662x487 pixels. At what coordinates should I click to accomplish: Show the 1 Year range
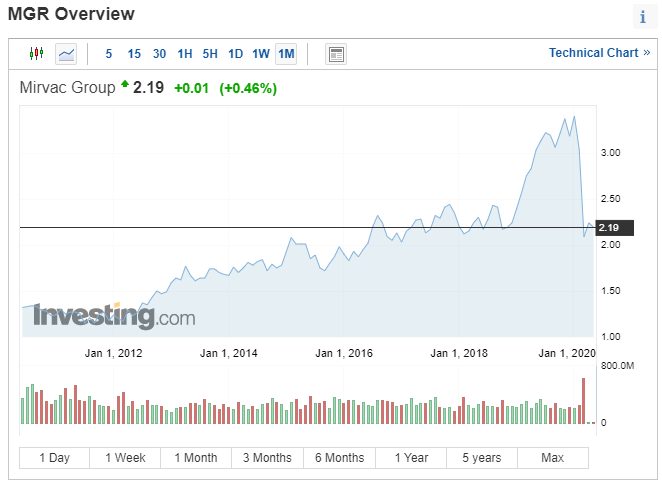click(411, 458)
